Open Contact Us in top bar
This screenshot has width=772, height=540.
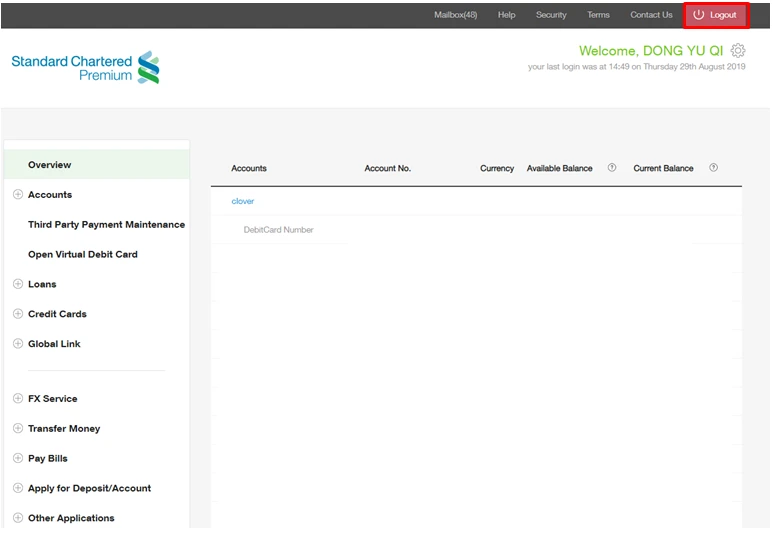click(x=651, y=15)
